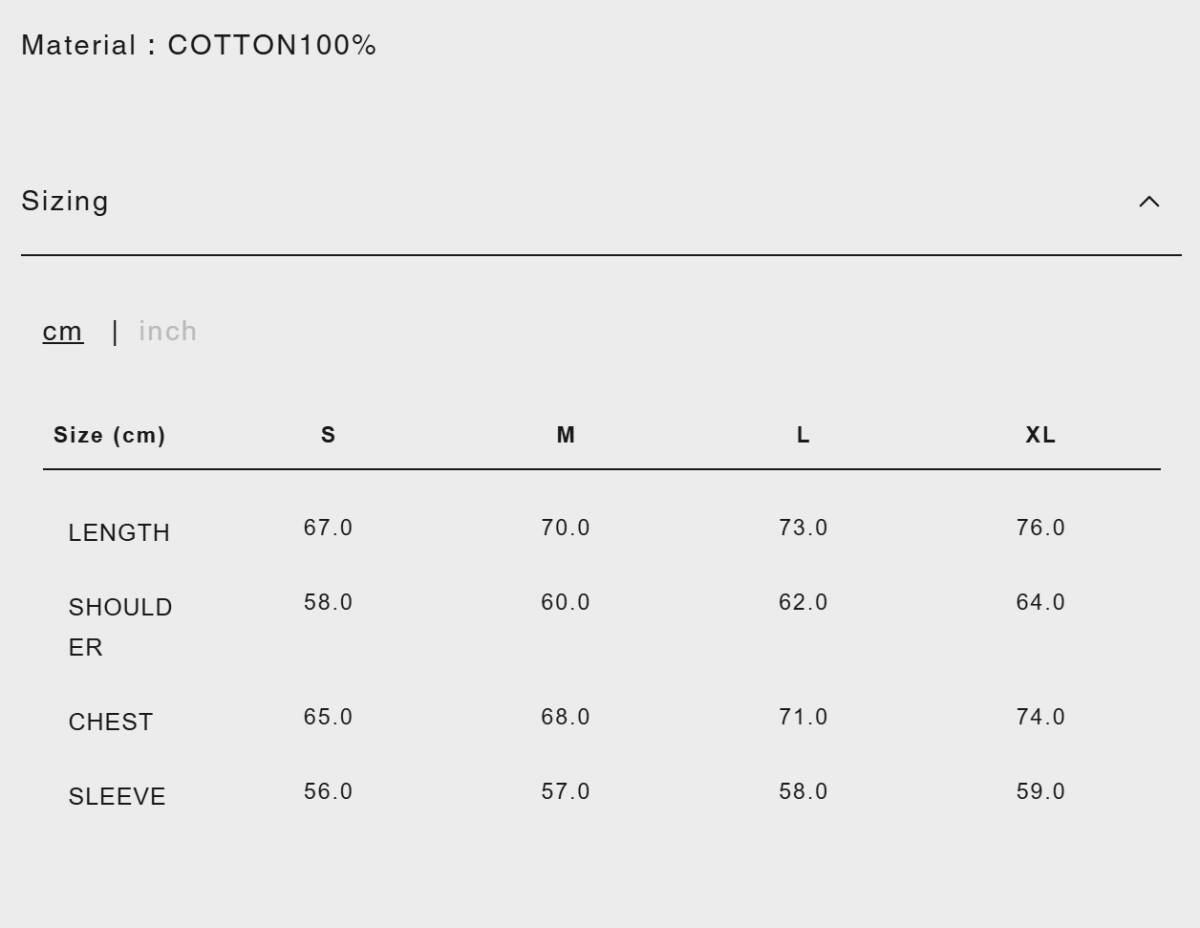1200x928 pixels.
Task: Click the 56.0 sleeve value for S
Action: coord(328,792)
